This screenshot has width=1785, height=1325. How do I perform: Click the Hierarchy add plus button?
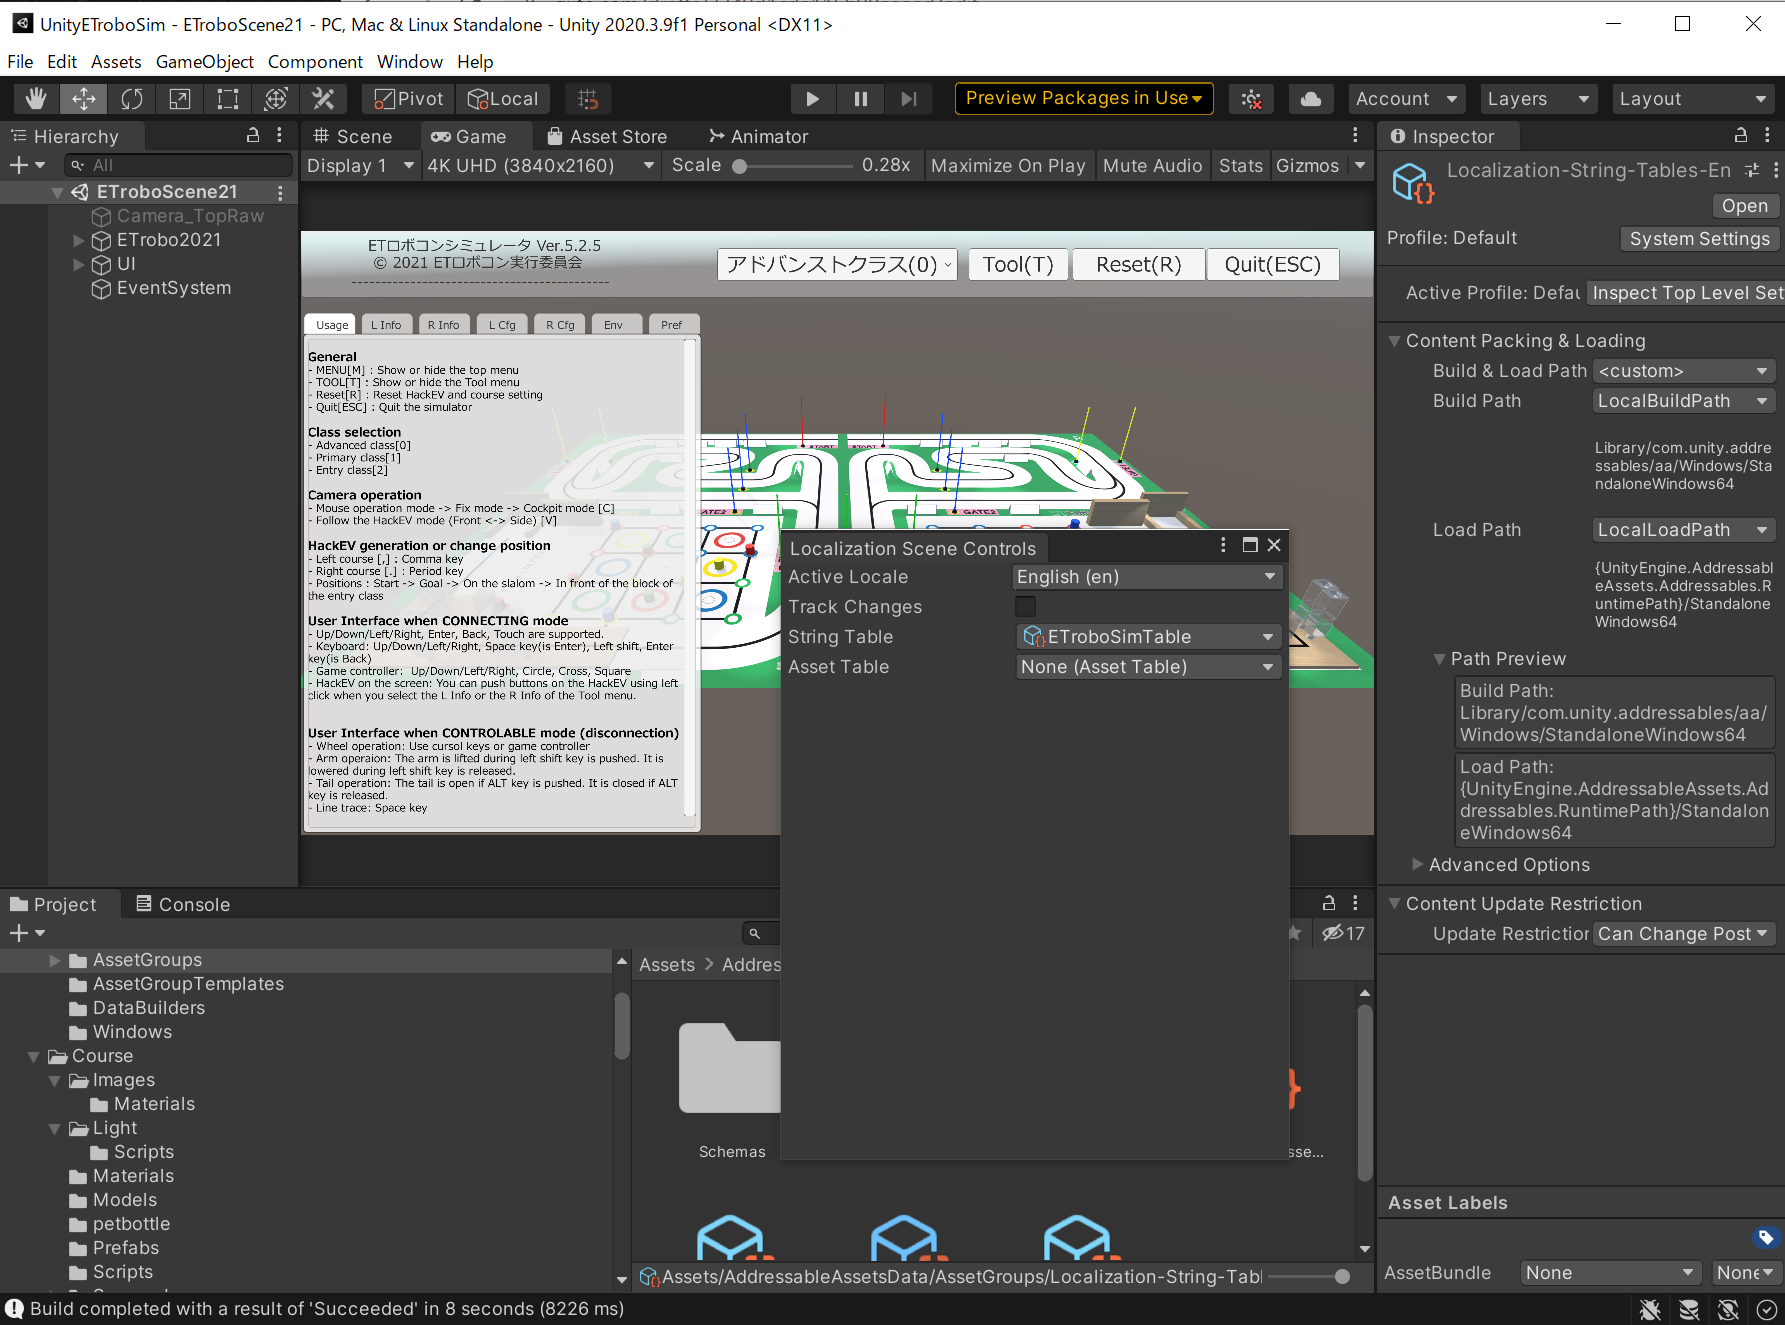tap(27, 165)
